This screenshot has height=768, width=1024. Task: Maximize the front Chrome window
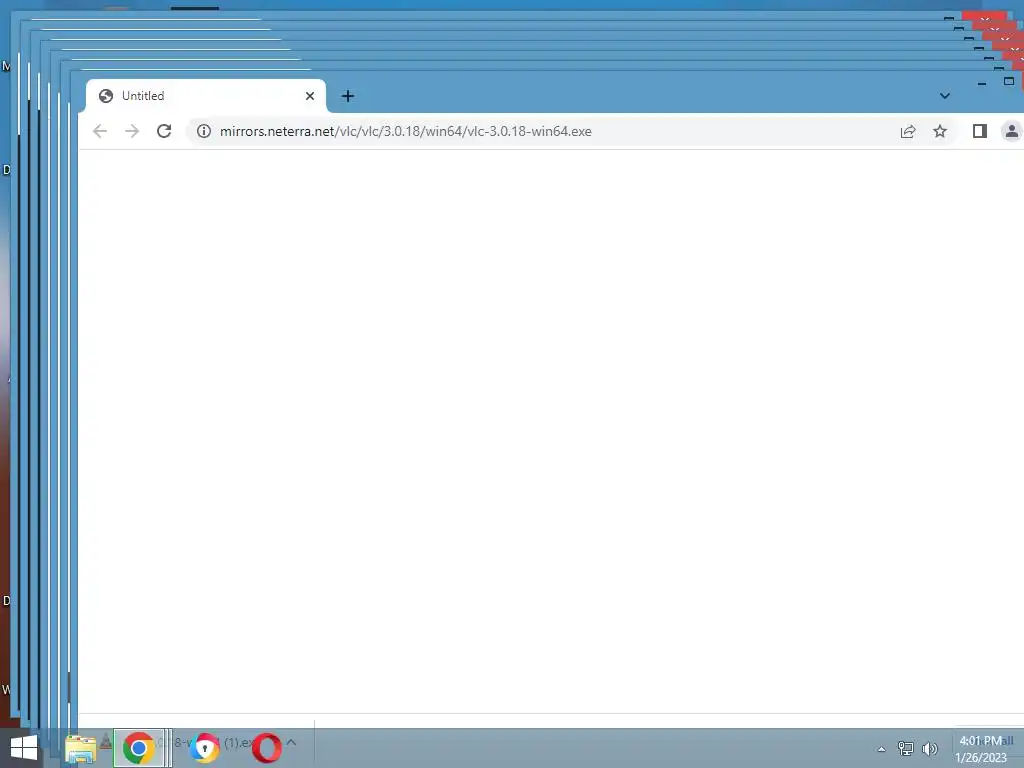pos(1009,82)
